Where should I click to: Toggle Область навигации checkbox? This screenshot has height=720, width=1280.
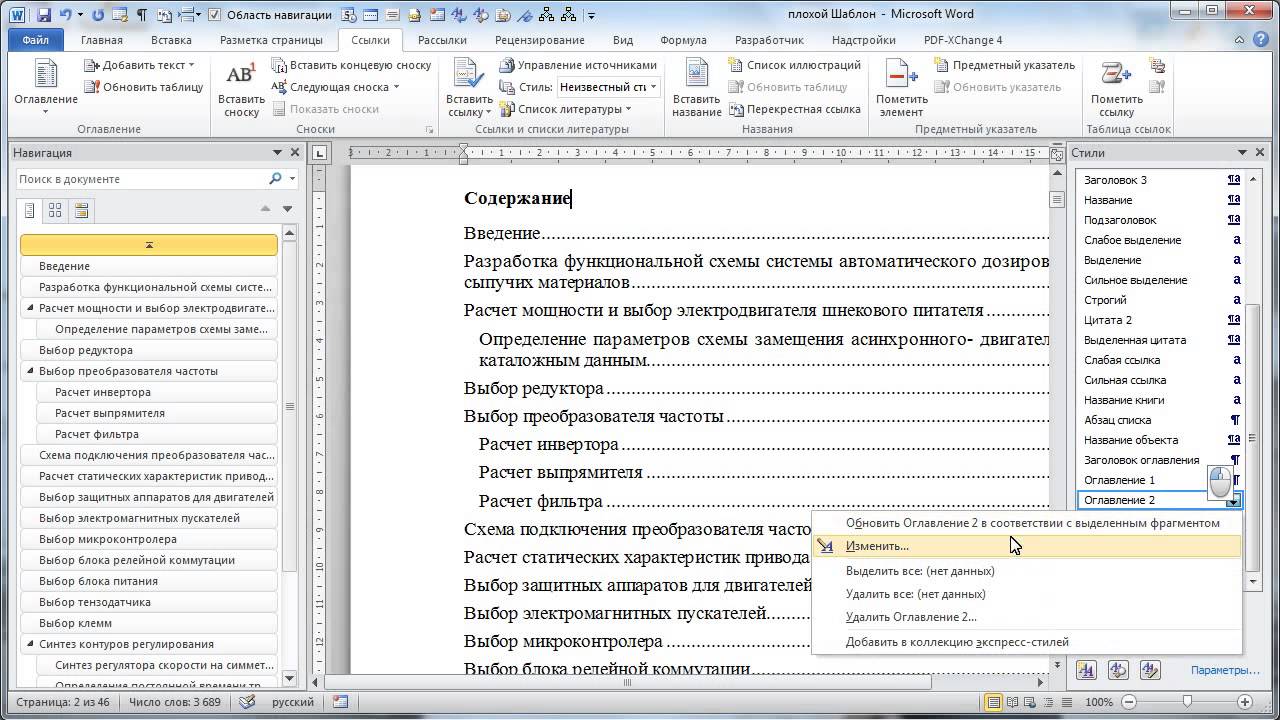tap(214, 15)
